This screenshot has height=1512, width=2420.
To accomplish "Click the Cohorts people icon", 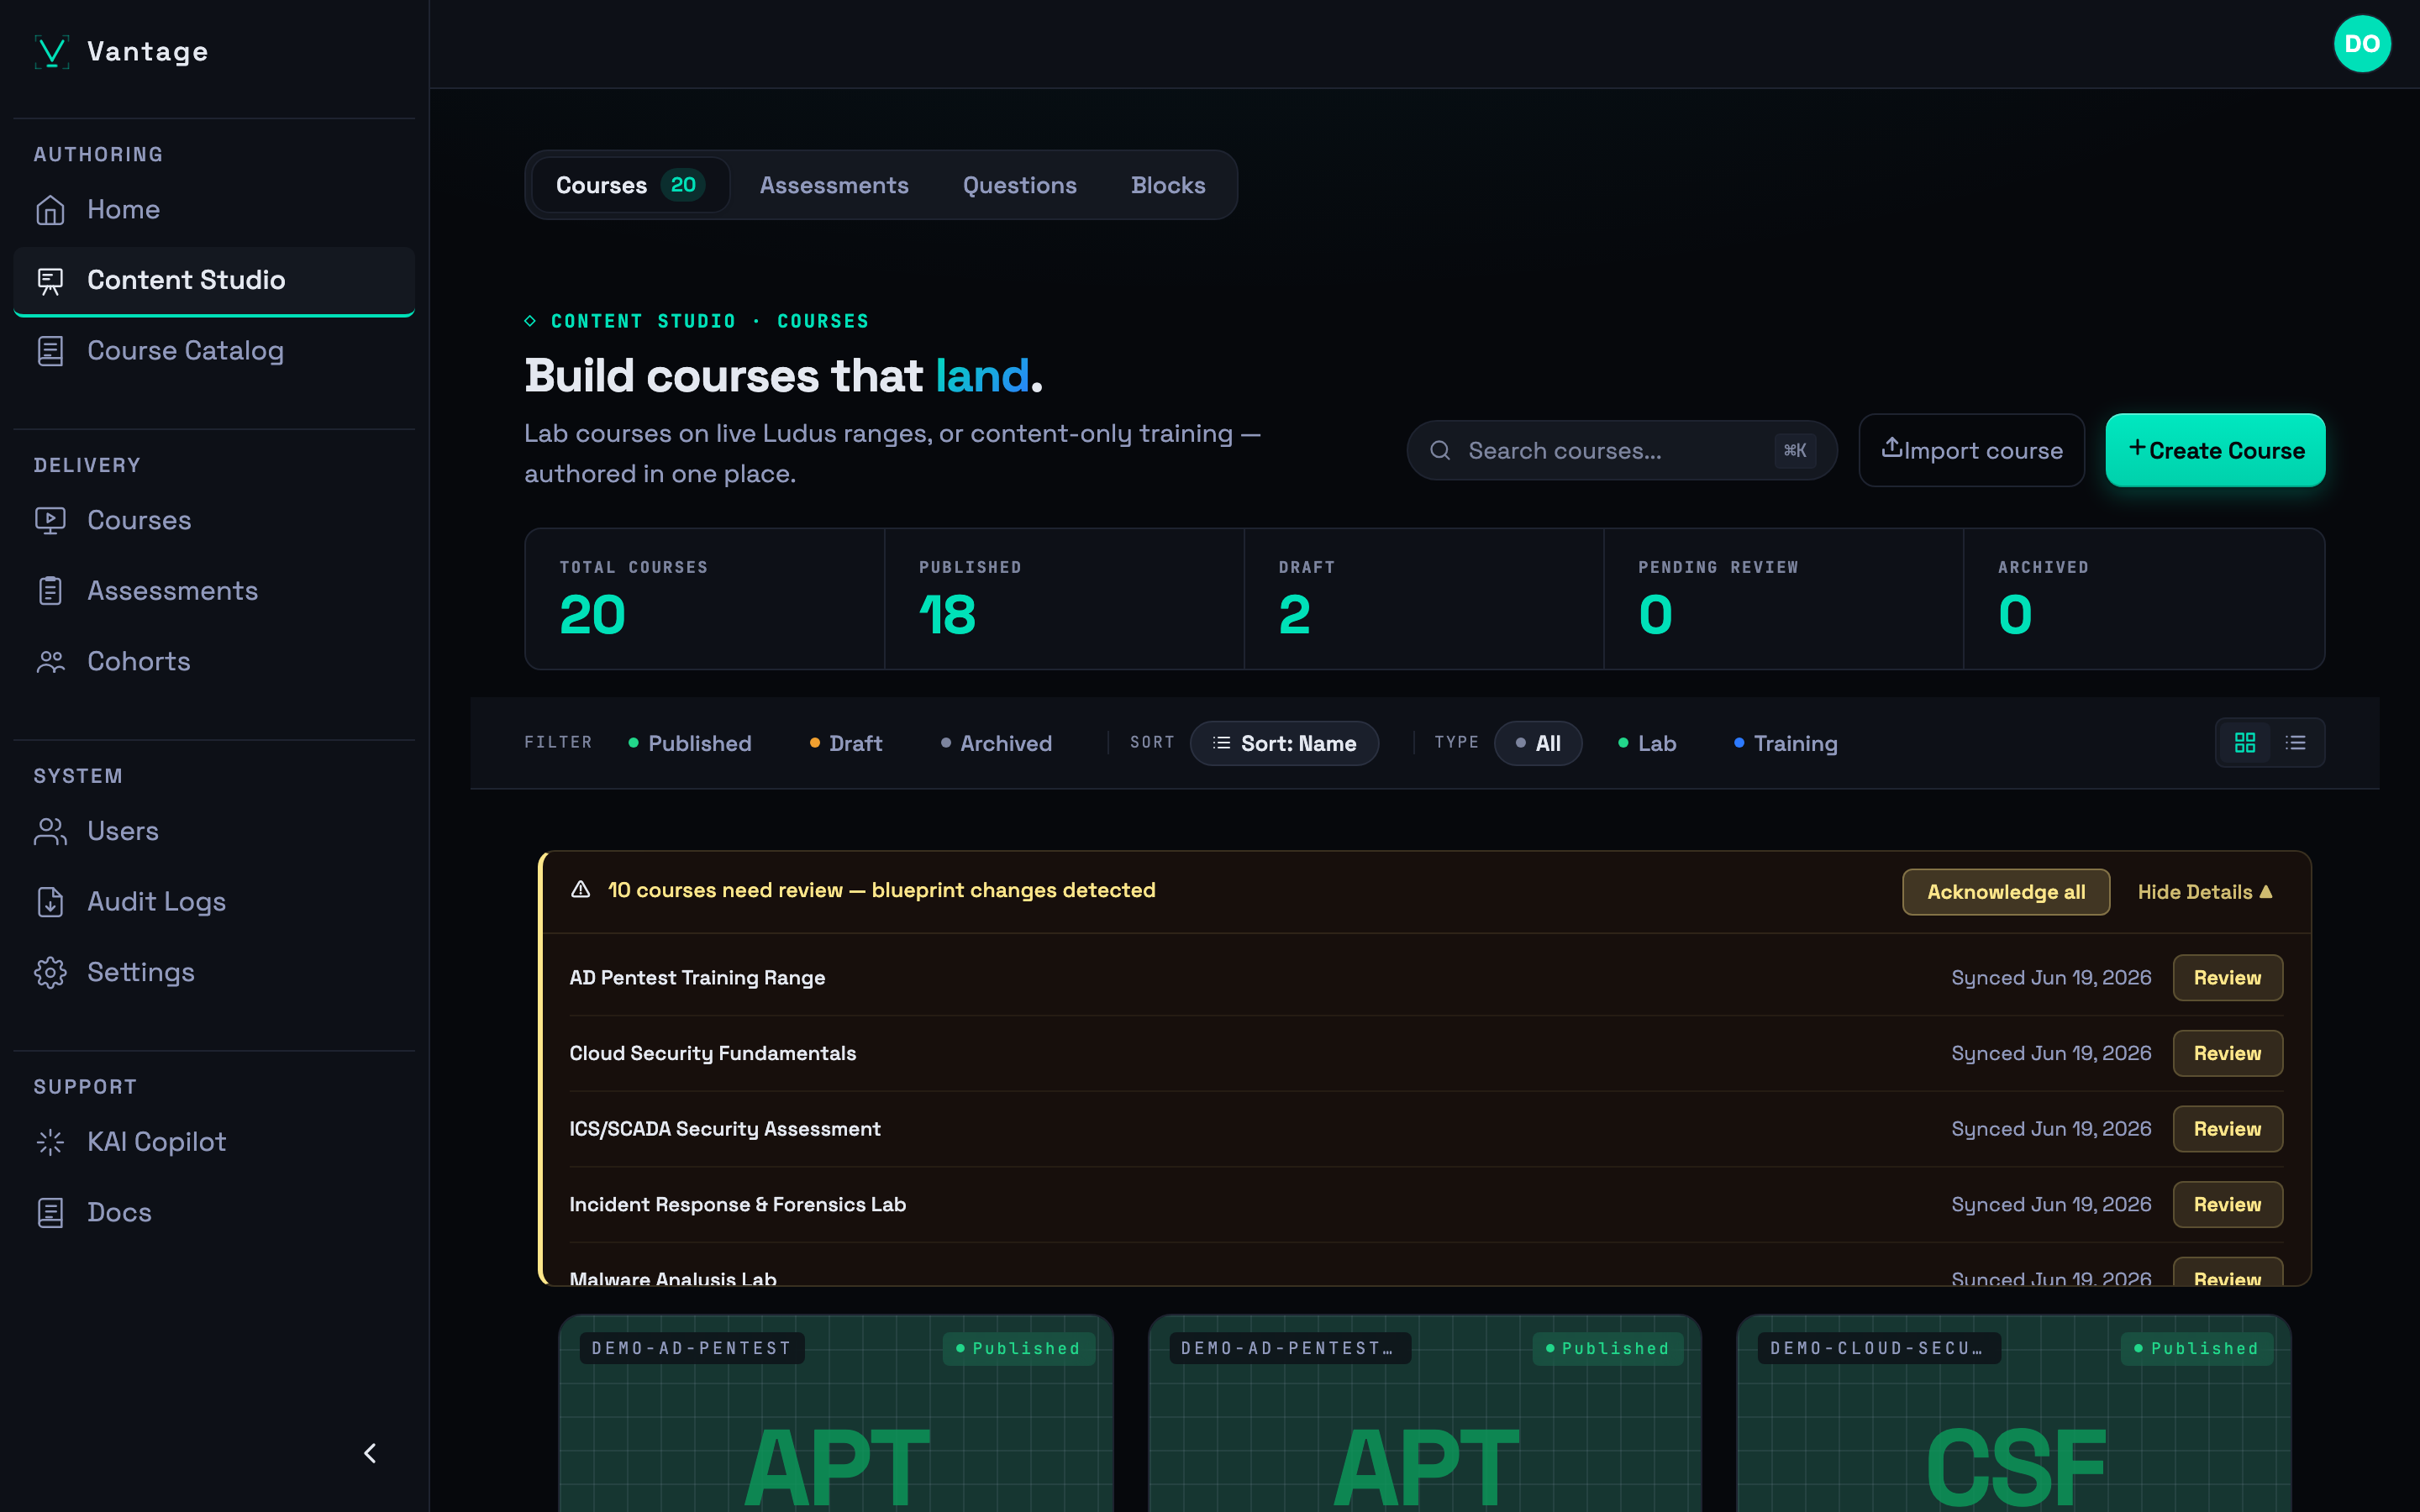I will click(x=50, y=662).
